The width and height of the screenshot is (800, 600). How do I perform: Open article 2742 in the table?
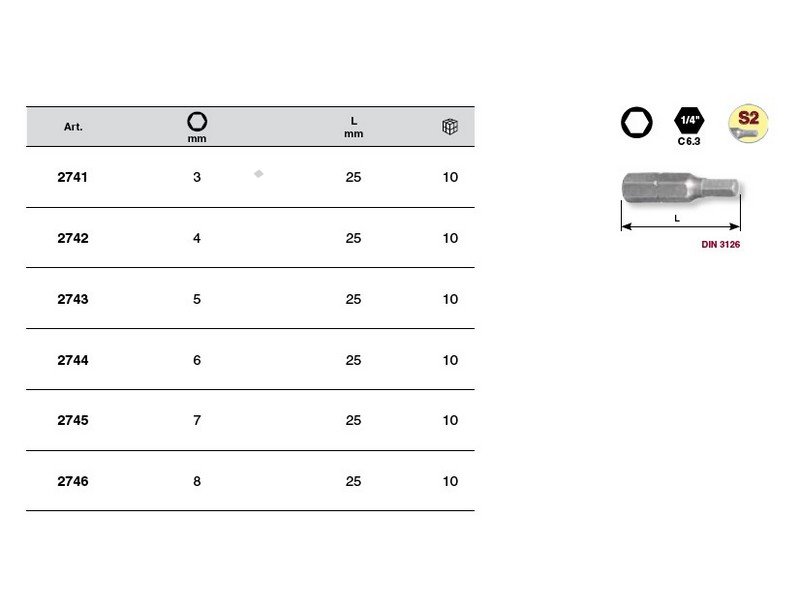[x=73, y=239]
